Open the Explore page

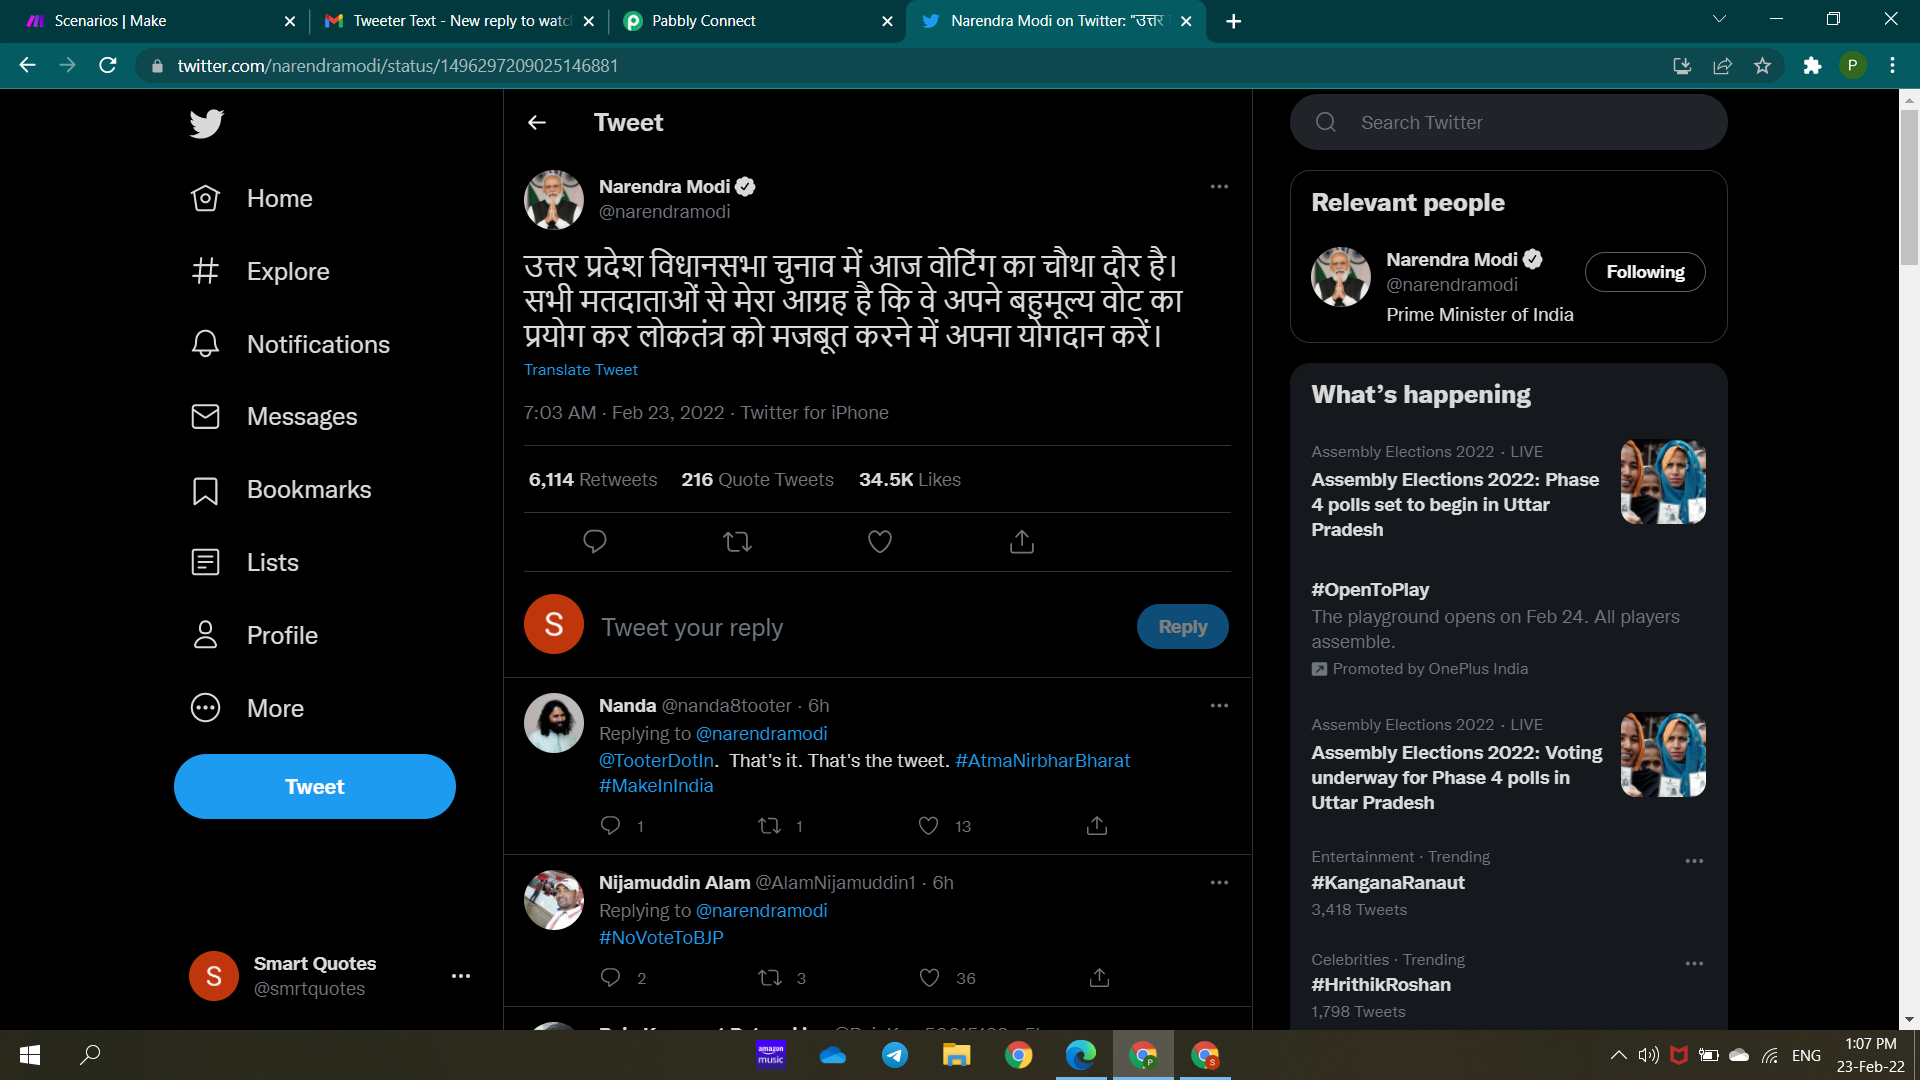(259, 271)
